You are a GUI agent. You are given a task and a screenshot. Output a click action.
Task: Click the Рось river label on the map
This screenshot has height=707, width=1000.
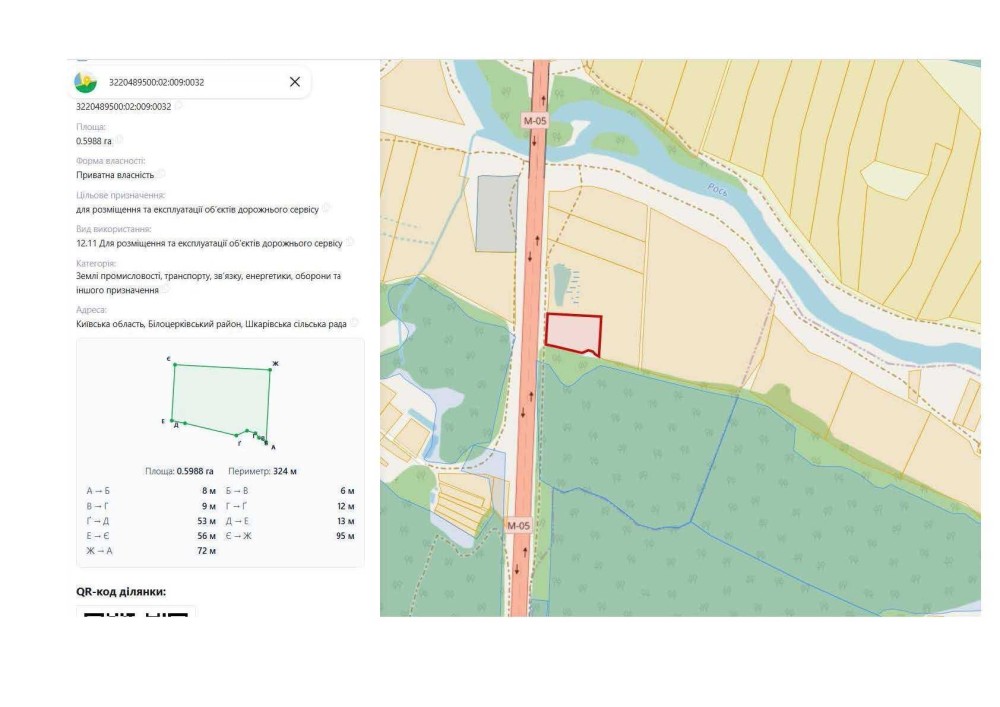(717, 189)
